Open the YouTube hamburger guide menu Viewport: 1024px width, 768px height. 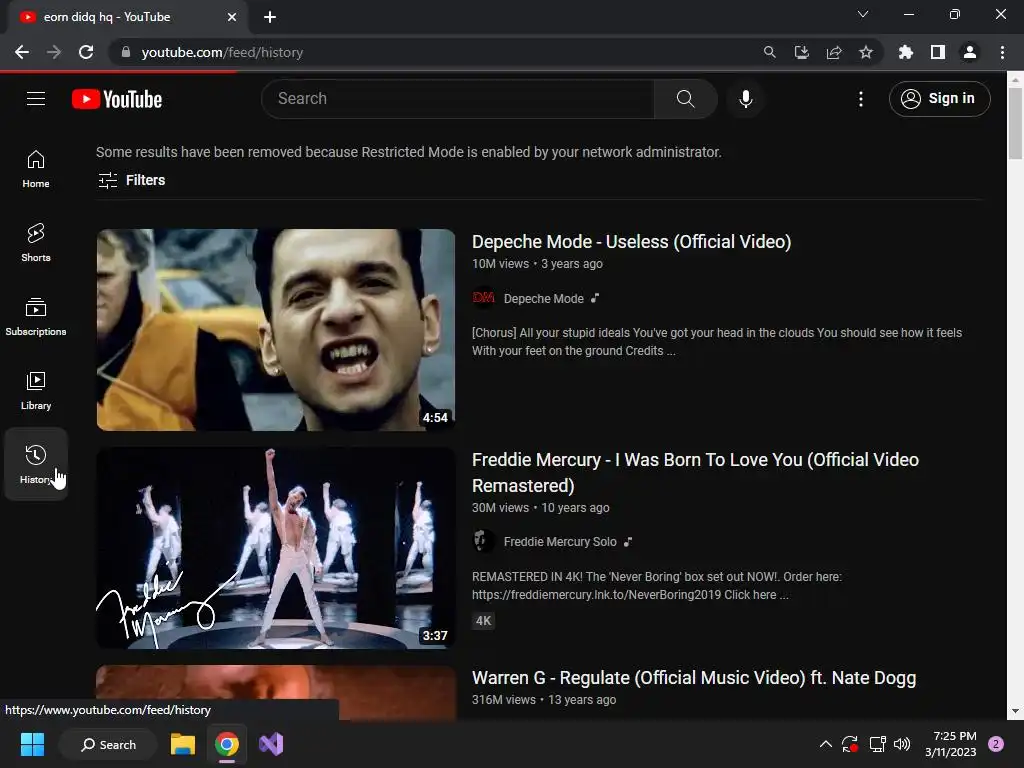click(36, 99)
